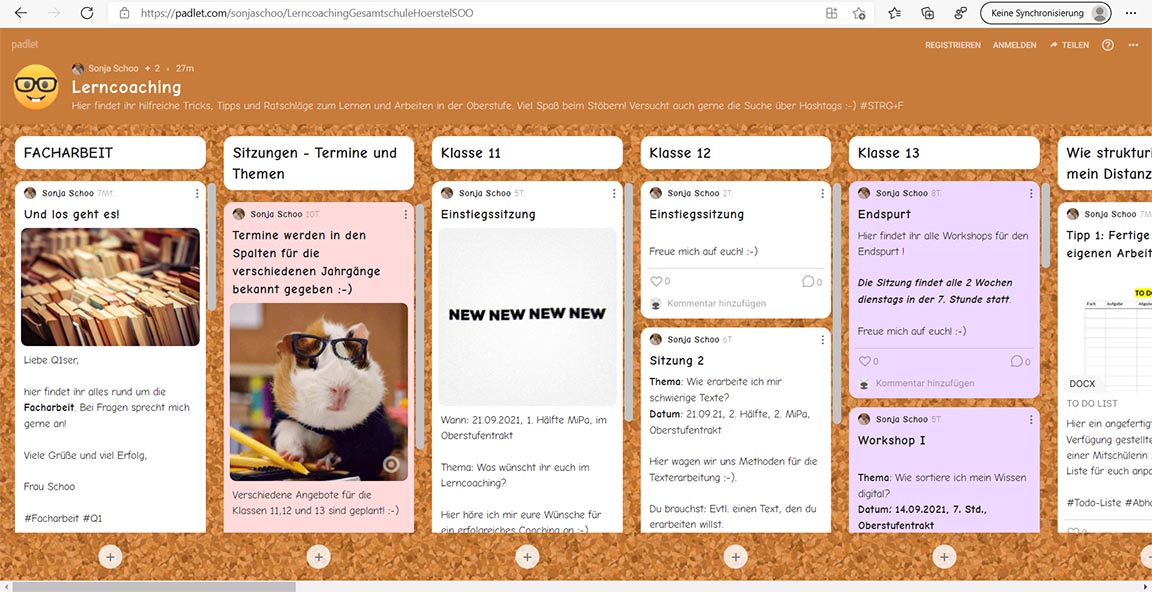The width and height of the screenshot is (1152, 592).
Task: Click ANMELDEN link
Action: click(x=1015, y=45)
